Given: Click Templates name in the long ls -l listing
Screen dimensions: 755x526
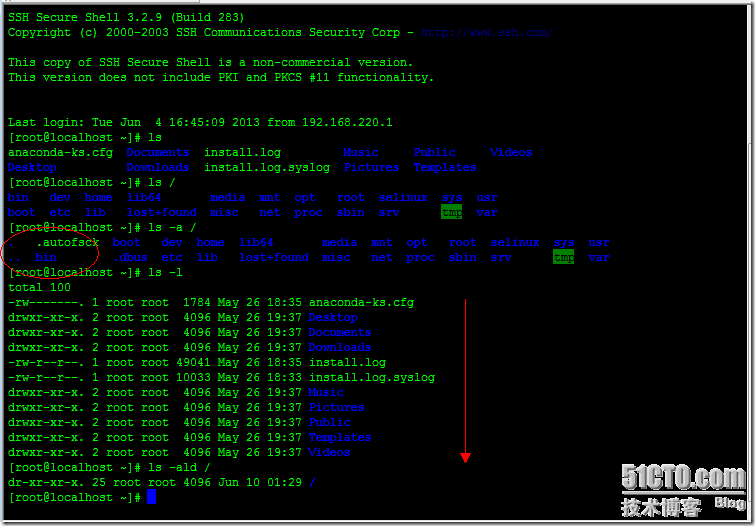Looking at the screenshot, I should point(340,437).
